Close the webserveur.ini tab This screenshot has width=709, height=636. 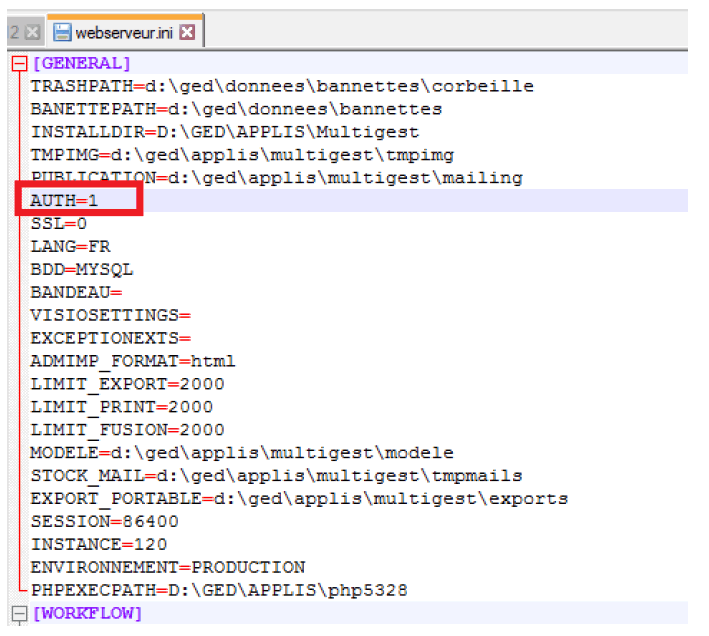[187, 32]
